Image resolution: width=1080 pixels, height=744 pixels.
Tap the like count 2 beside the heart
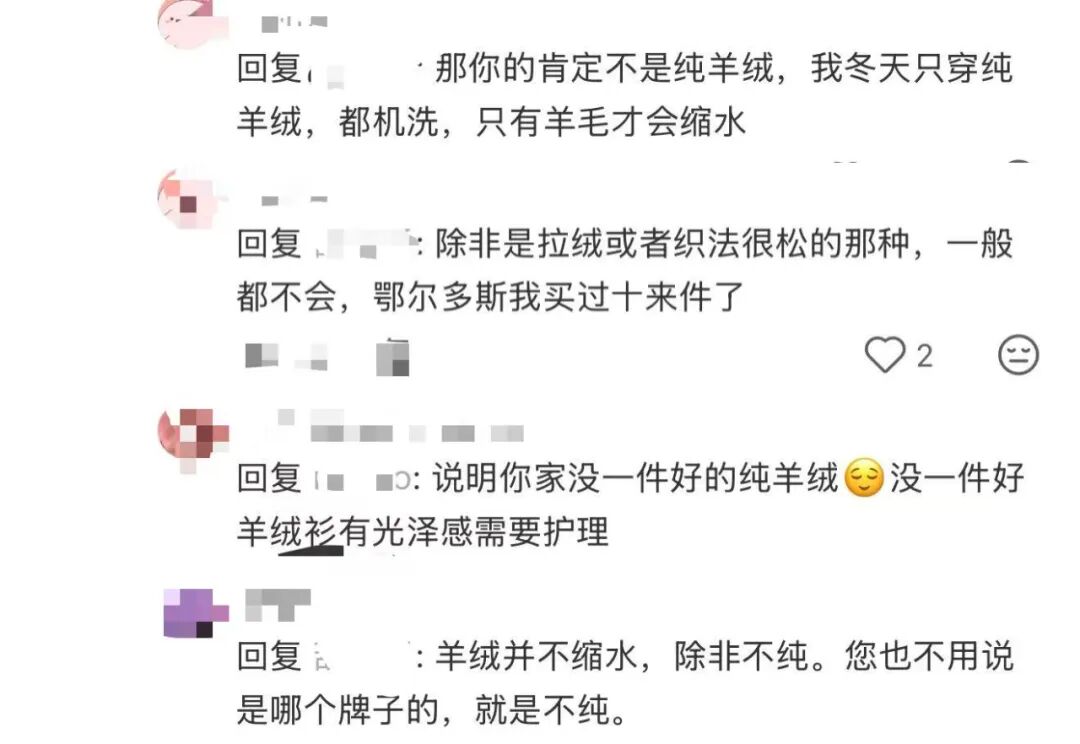924,356
